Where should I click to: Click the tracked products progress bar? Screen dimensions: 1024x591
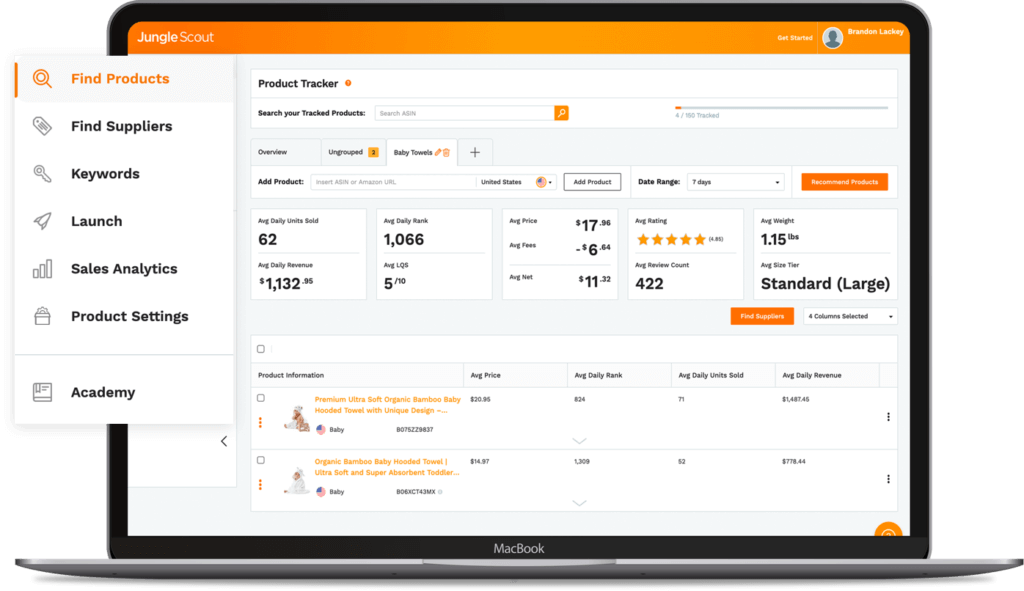[x=782, y=108]
